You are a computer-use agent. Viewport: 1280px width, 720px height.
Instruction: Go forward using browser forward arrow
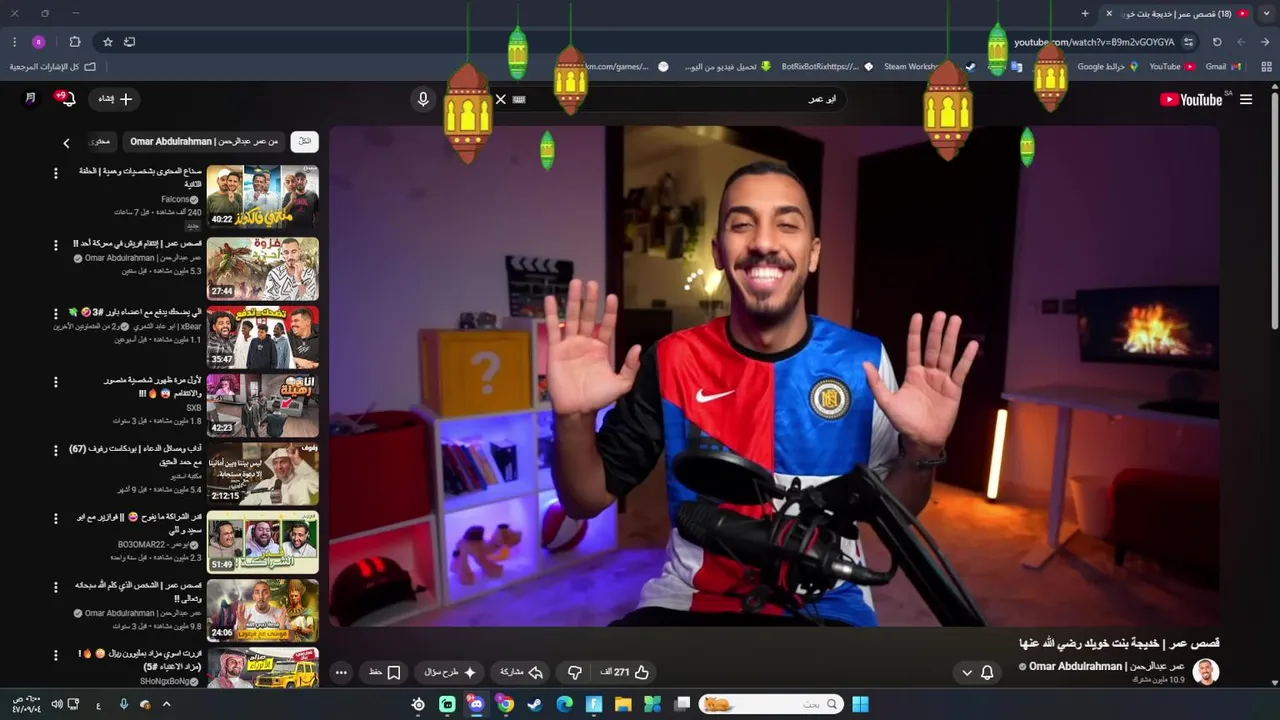(x=1241, y=42)
